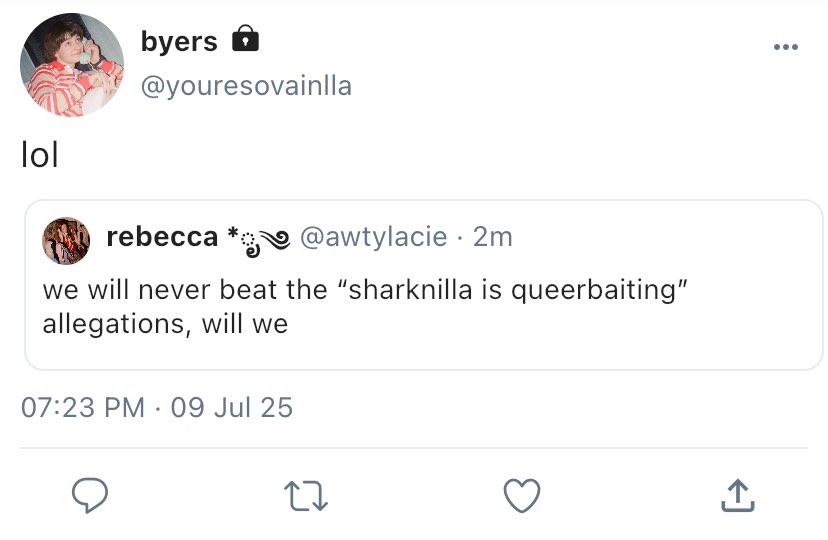
Task: Click the 2m timestamp on quoted tweet
Action: 492,237
